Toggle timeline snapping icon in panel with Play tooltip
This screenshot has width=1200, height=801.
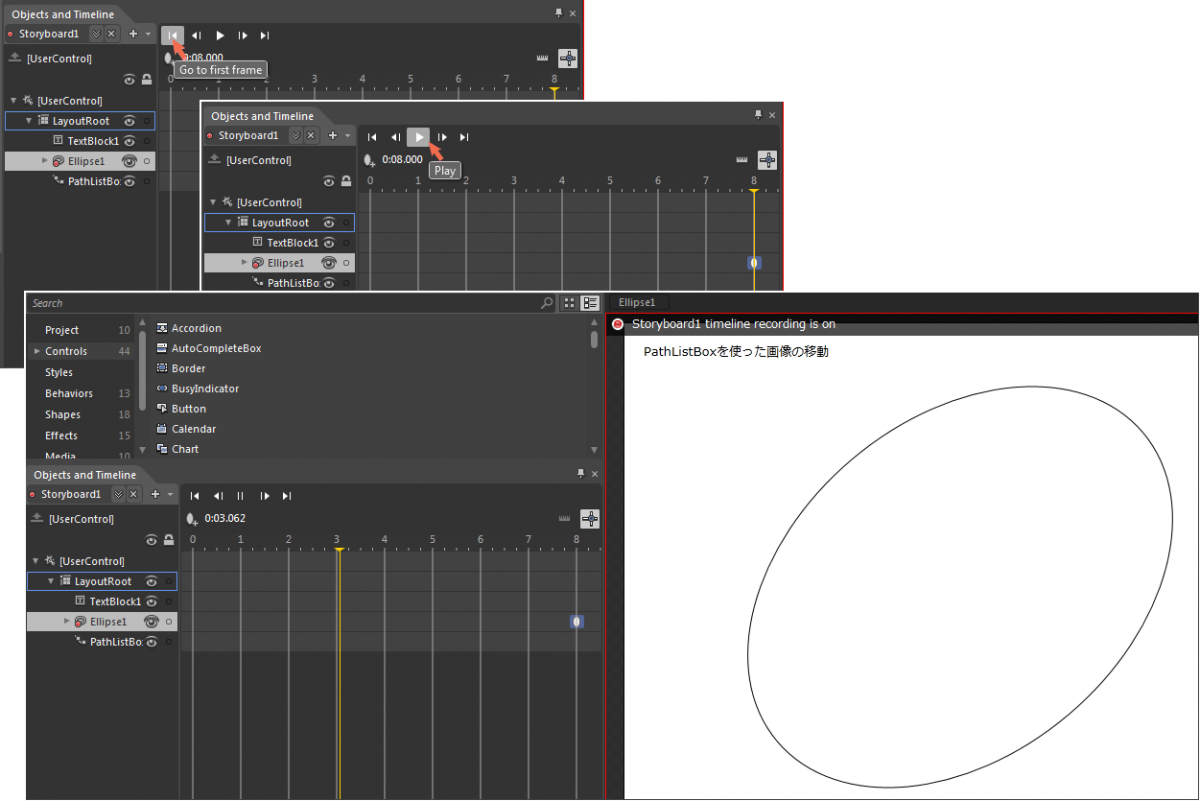point(767,159)
